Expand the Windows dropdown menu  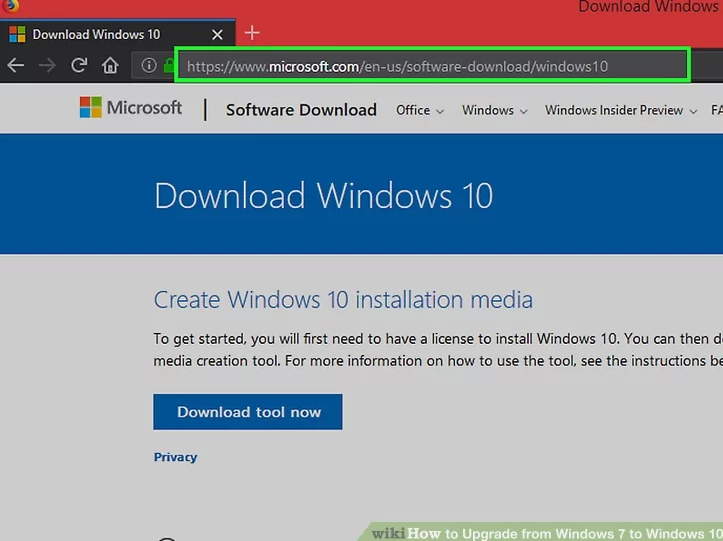494,110
